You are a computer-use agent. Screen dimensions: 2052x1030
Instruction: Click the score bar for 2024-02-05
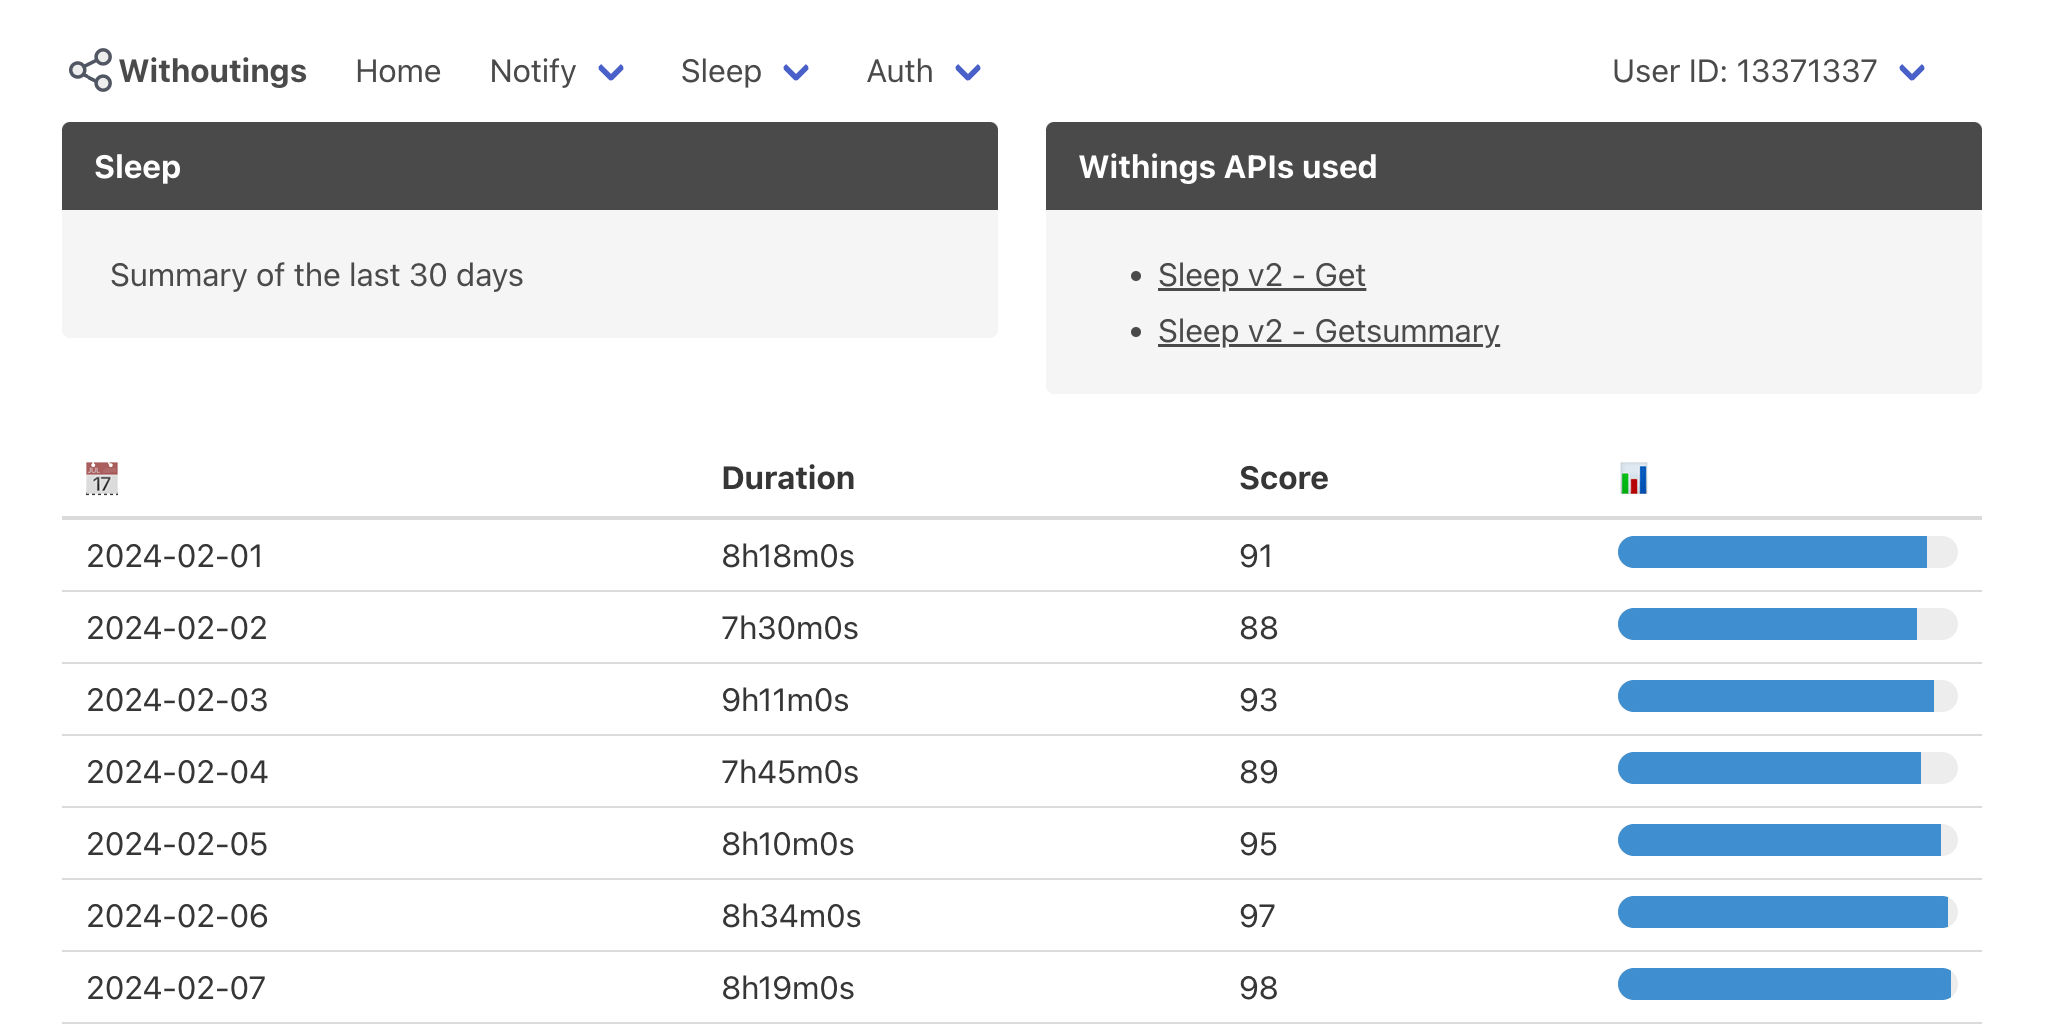[1787, 841]
